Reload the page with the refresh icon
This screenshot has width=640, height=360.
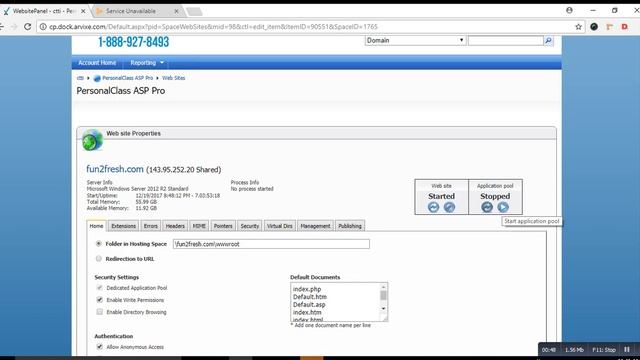point(27,27)
